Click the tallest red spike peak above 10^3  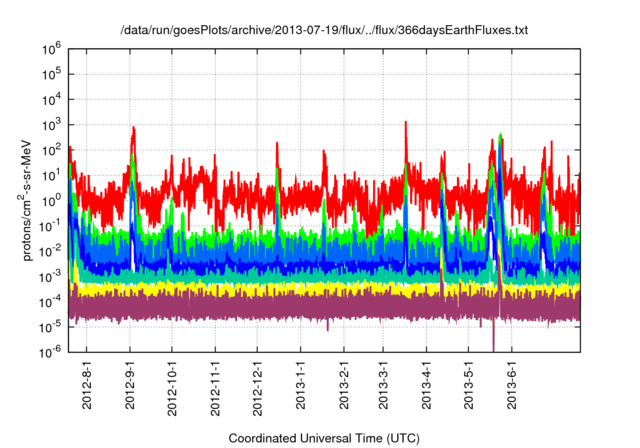(x=405, y=122)
